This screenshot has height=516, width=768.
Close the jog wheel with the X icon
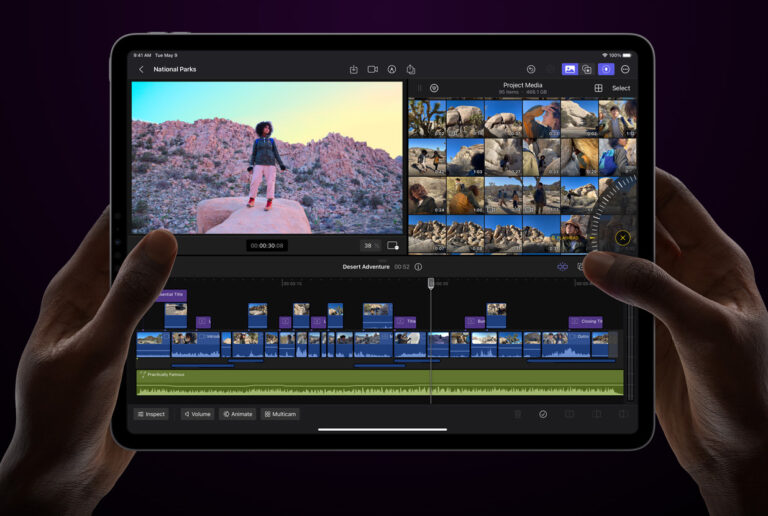(x=622, y=237)
